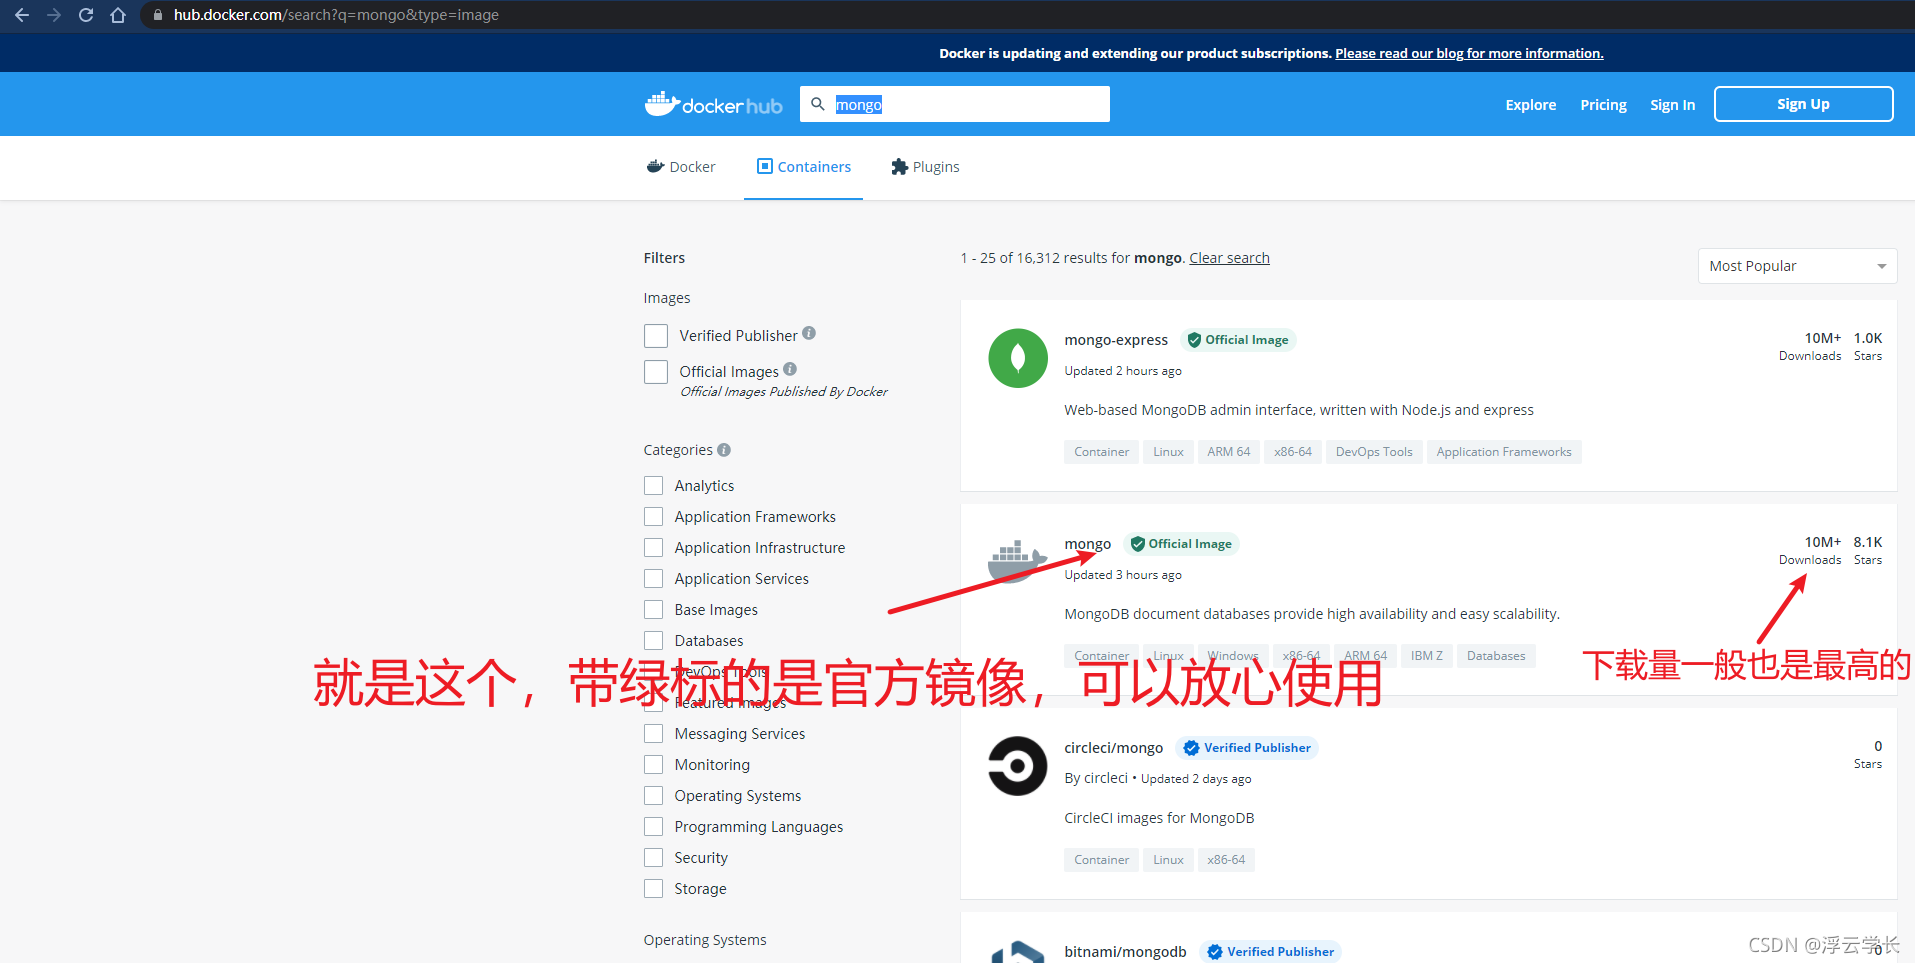Click info icon next to Verified Publisher
1915x963 pixels.
click(809, 333)
